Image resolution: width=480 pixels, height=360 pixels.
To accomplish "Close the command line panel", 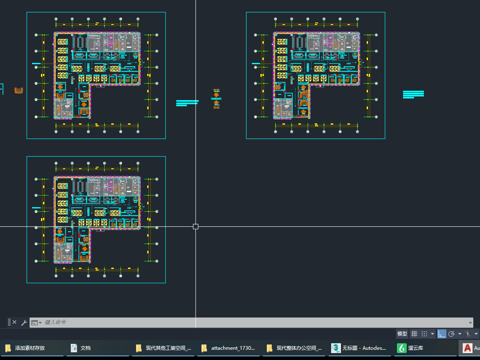I will point(14,322).
